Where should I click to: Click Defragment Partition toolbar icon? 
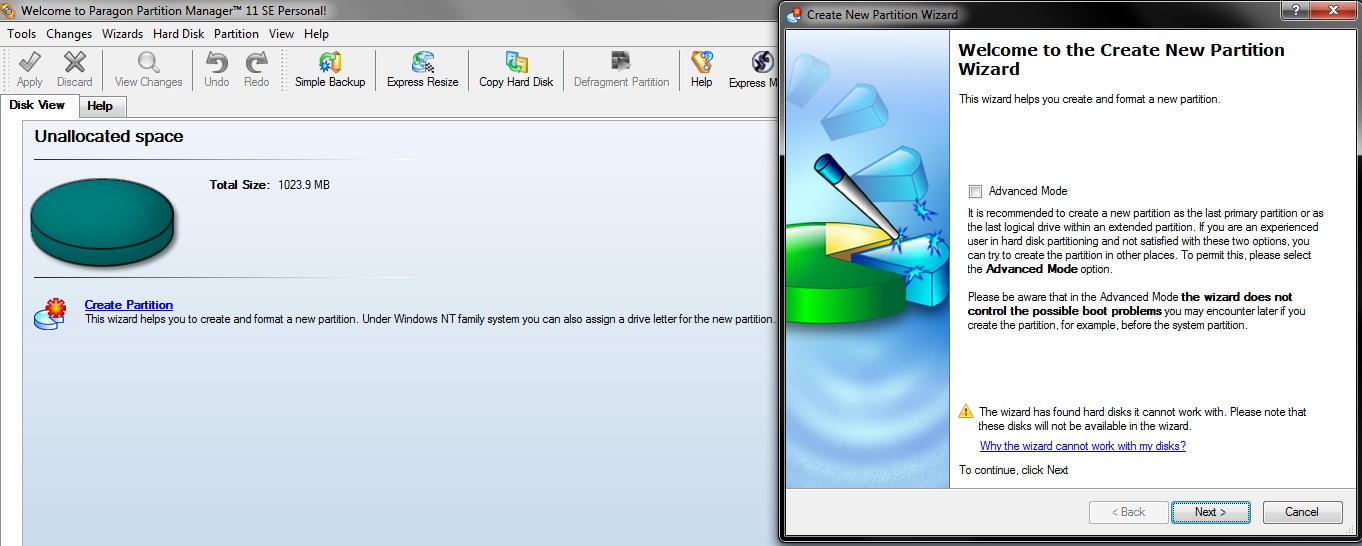622,70
